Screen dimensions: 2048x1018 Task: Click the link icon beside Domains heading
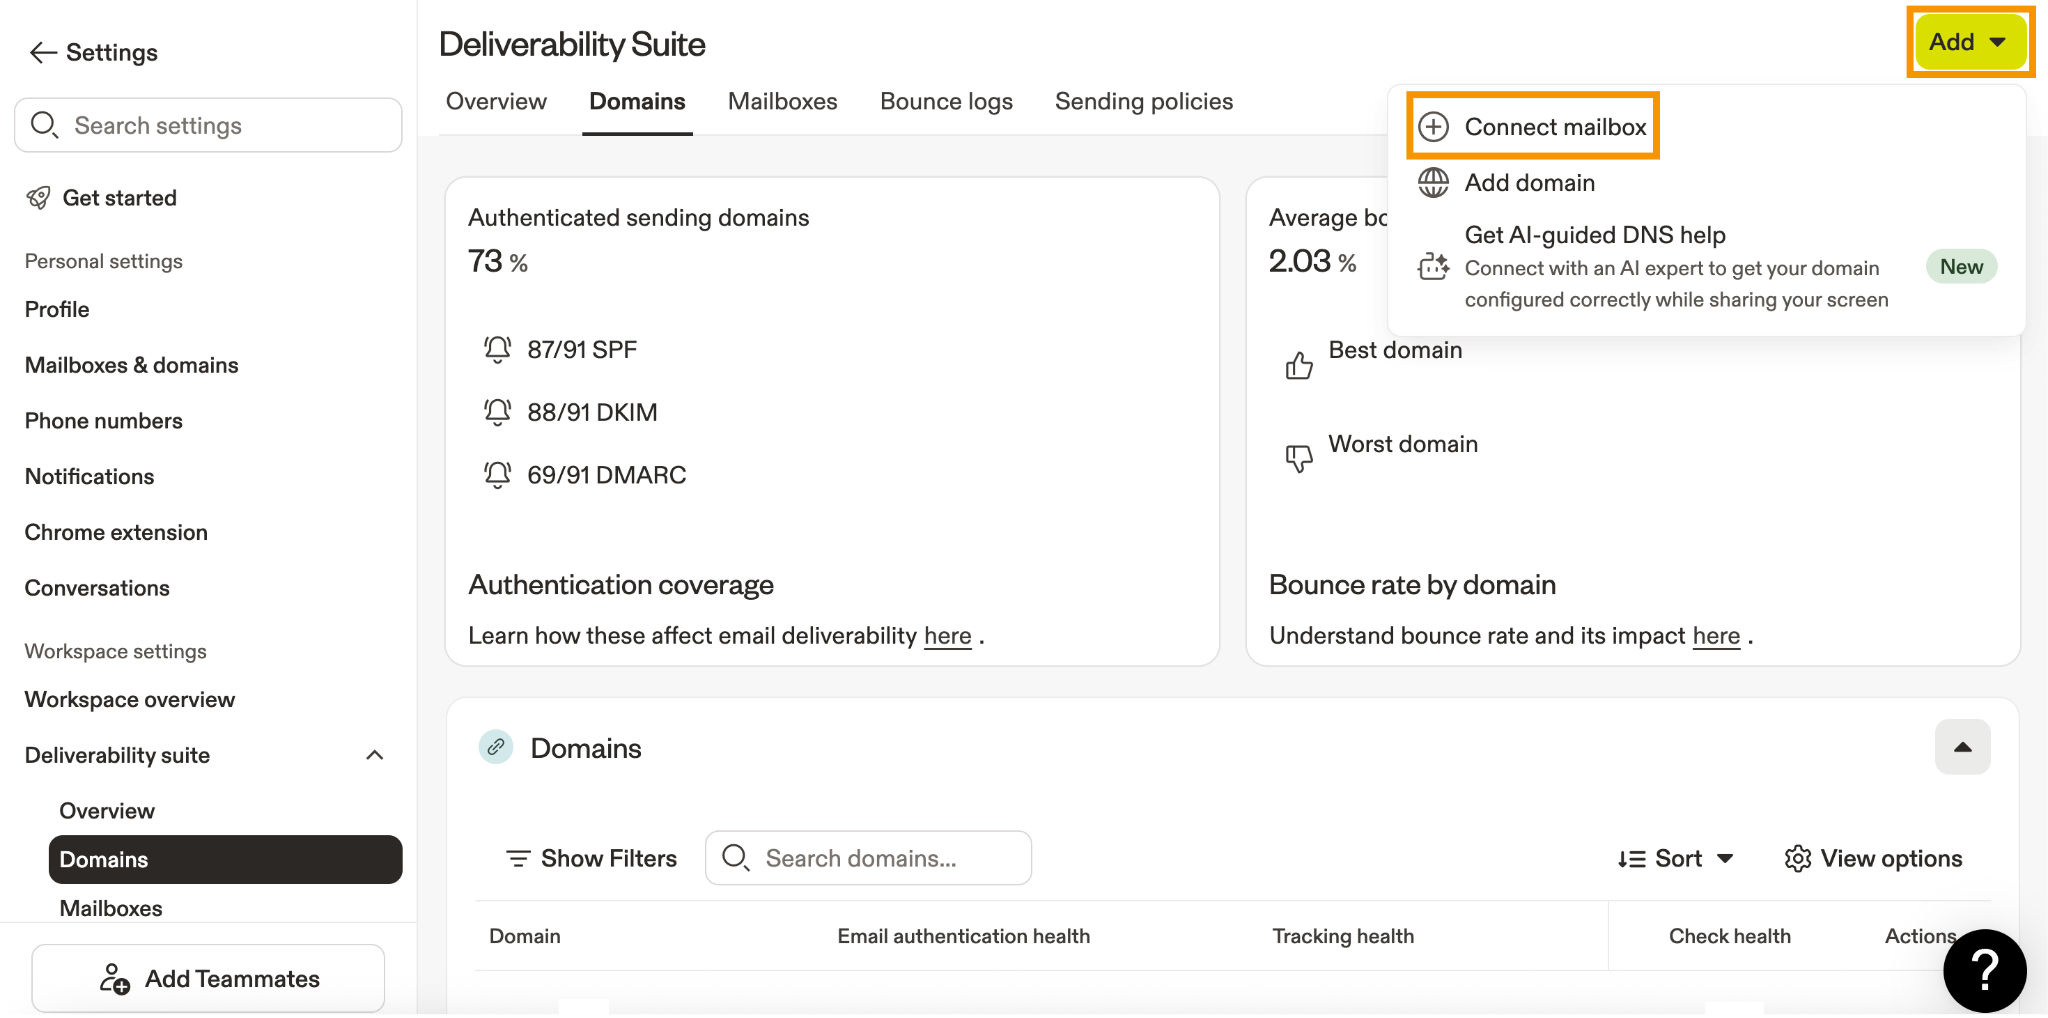pos(496,747)
